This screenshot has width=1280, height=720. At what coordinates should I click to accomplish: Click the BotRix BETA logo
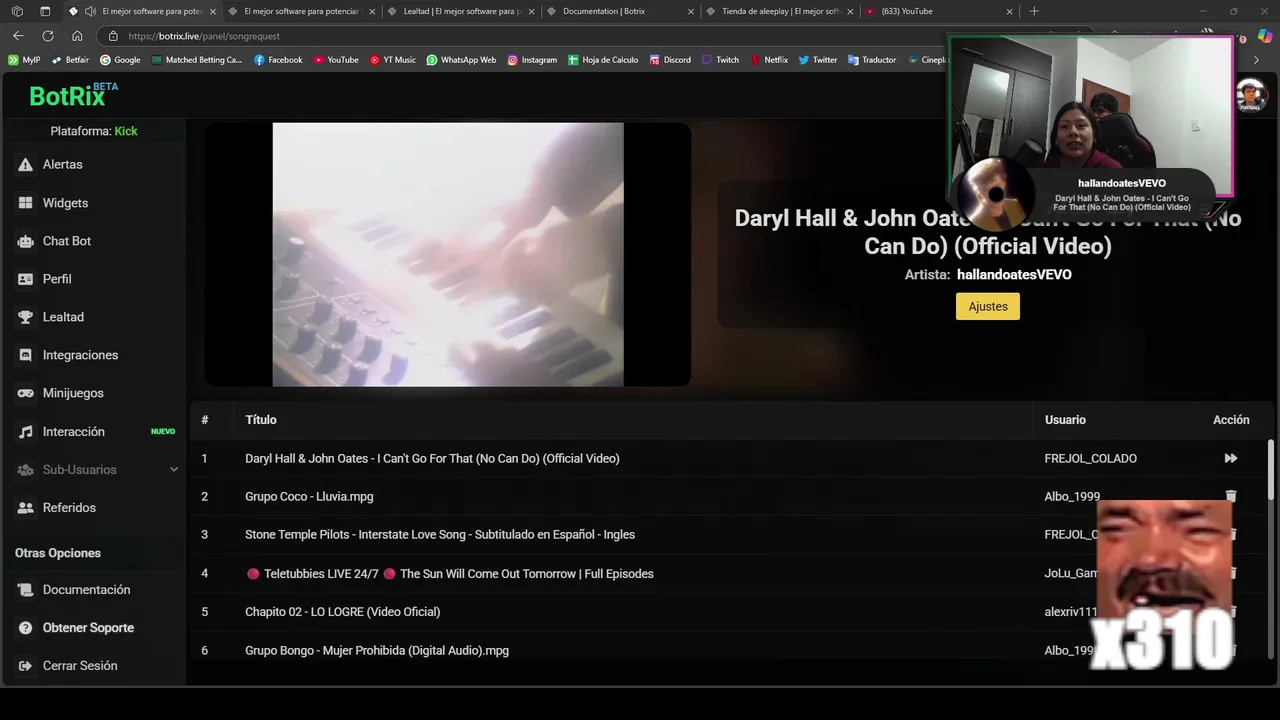point(74,95)
